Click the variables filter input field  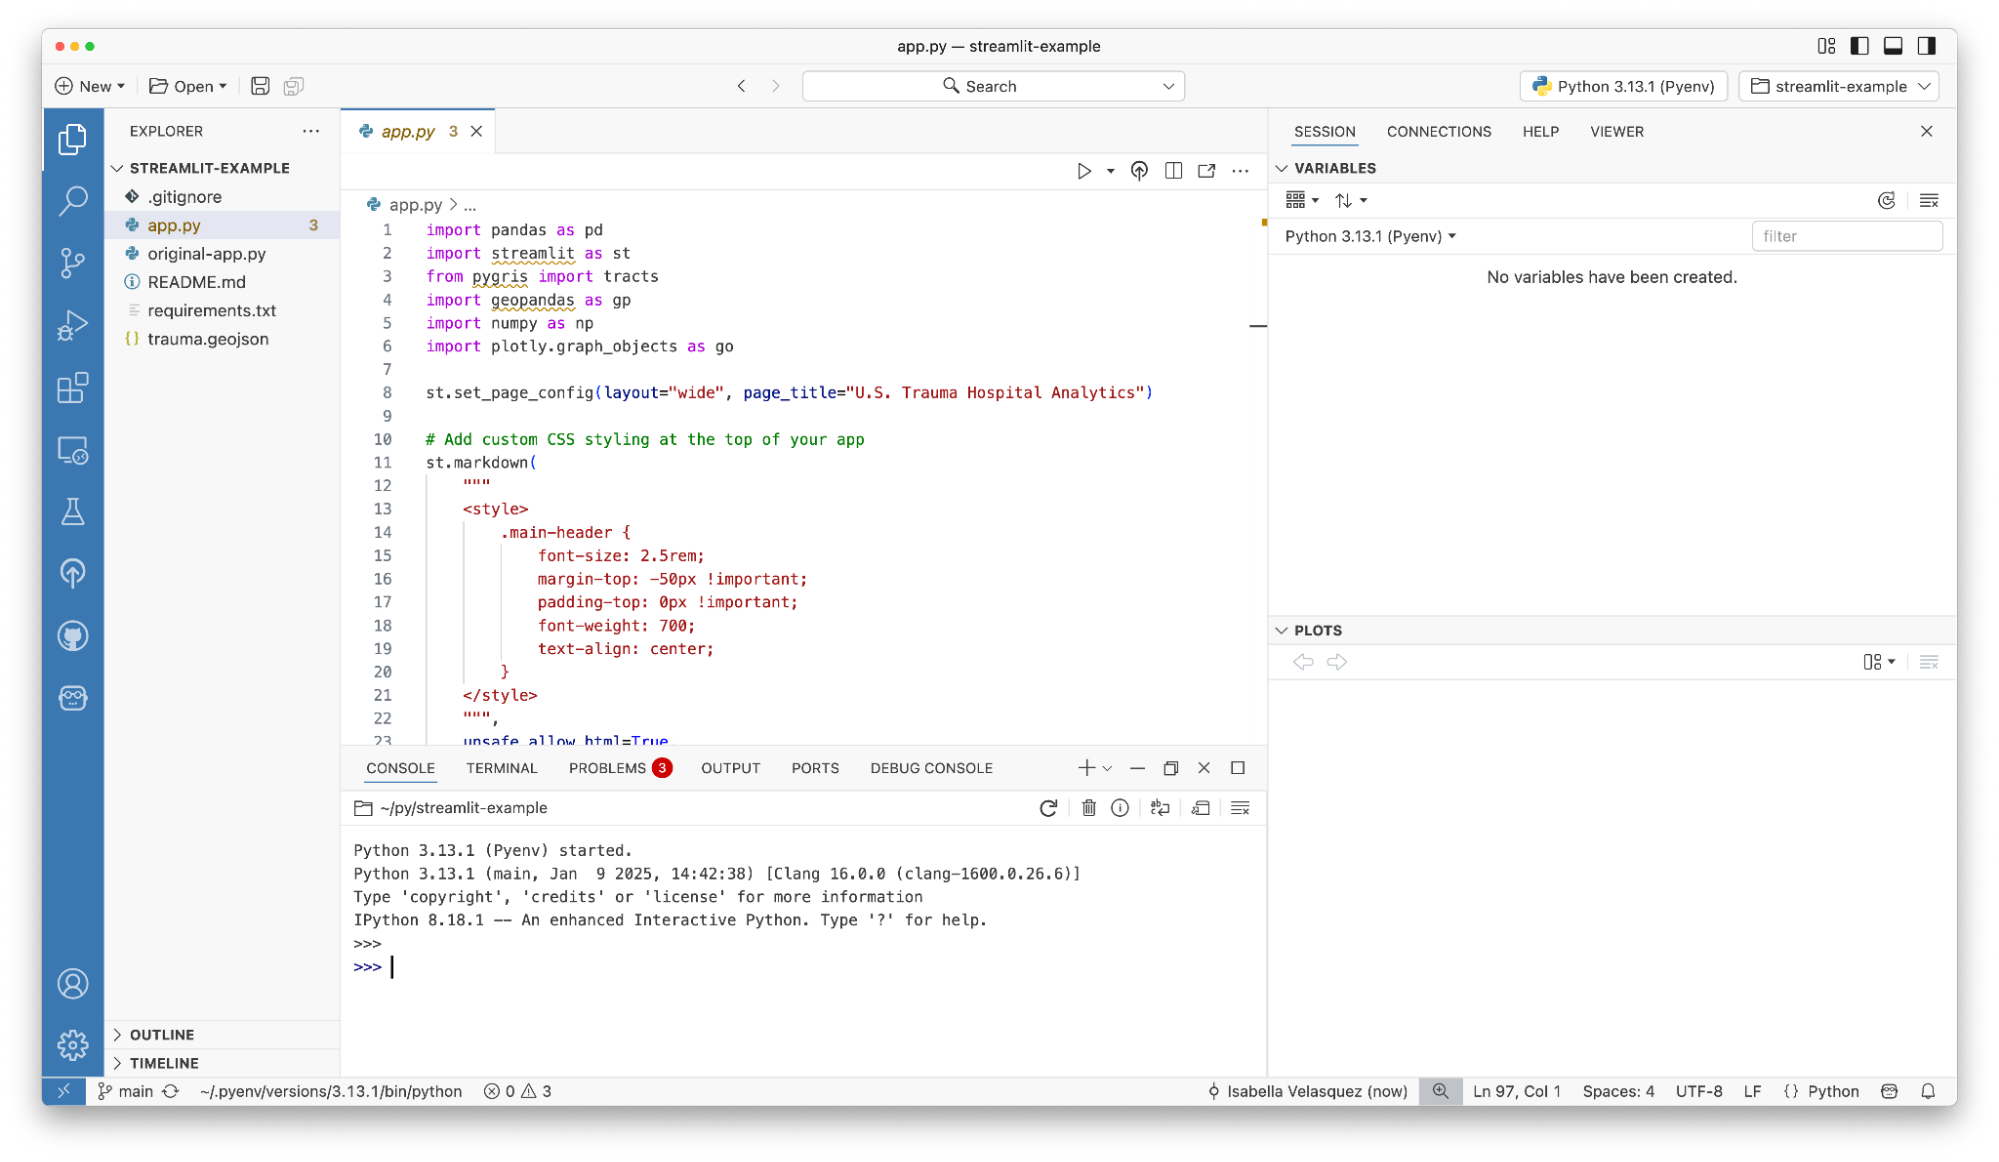(x=1846, y=236)
